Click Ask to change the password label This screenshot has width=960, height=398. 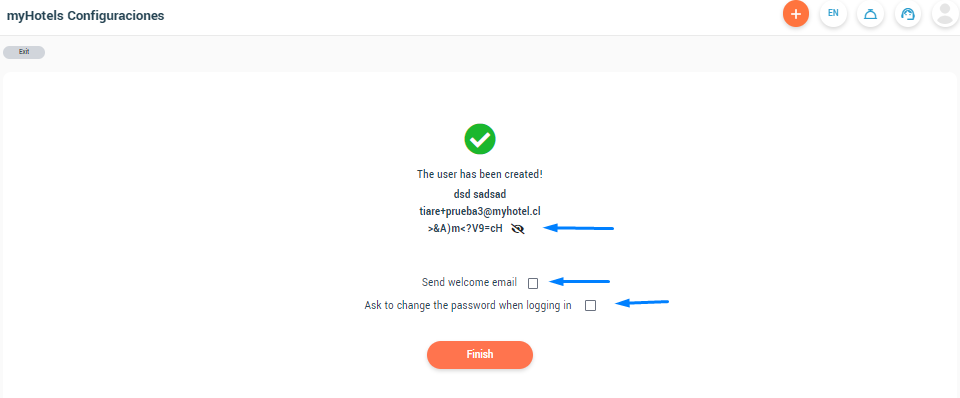(468, 305)
